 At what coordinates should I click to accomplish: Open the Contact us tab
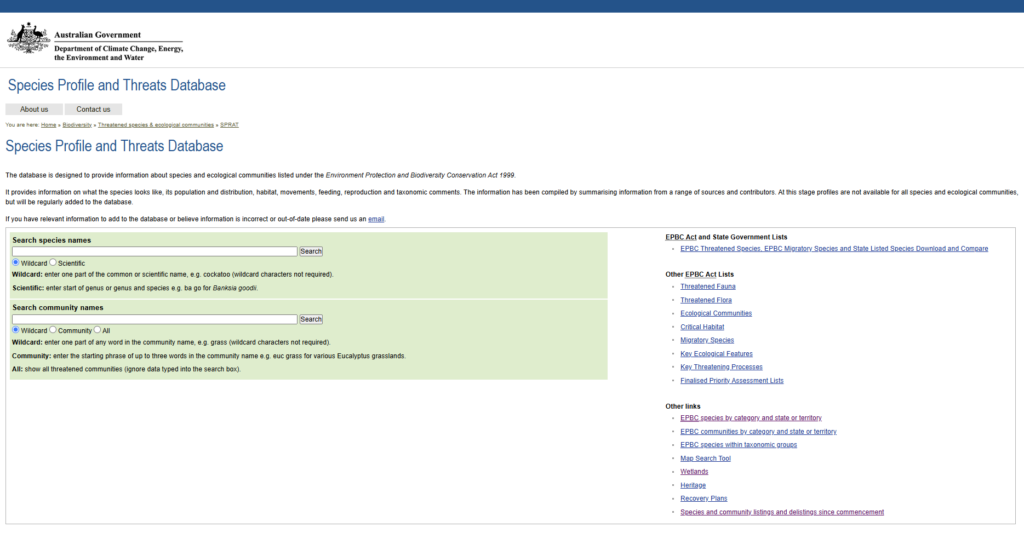[x=93, y=109]
